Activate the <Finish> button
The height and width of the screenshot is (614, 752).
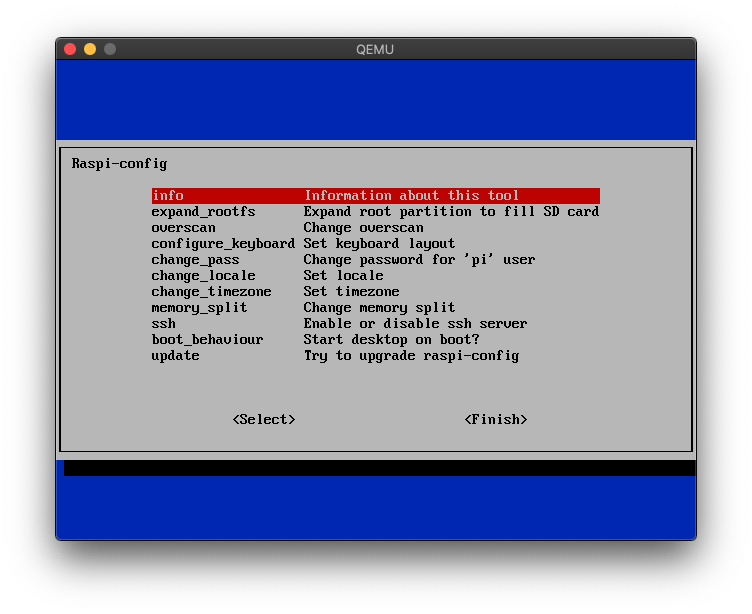click(x=496, y=420)
